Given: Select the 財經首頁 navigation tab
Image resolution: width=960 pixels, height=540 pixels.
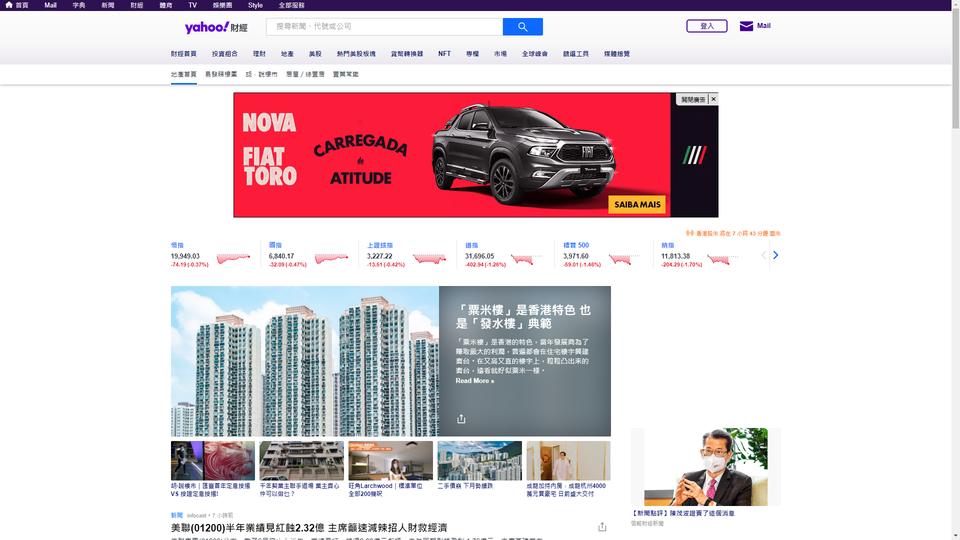Looking at the screenshot, I should pyautogui.click(x=184, y=54).
